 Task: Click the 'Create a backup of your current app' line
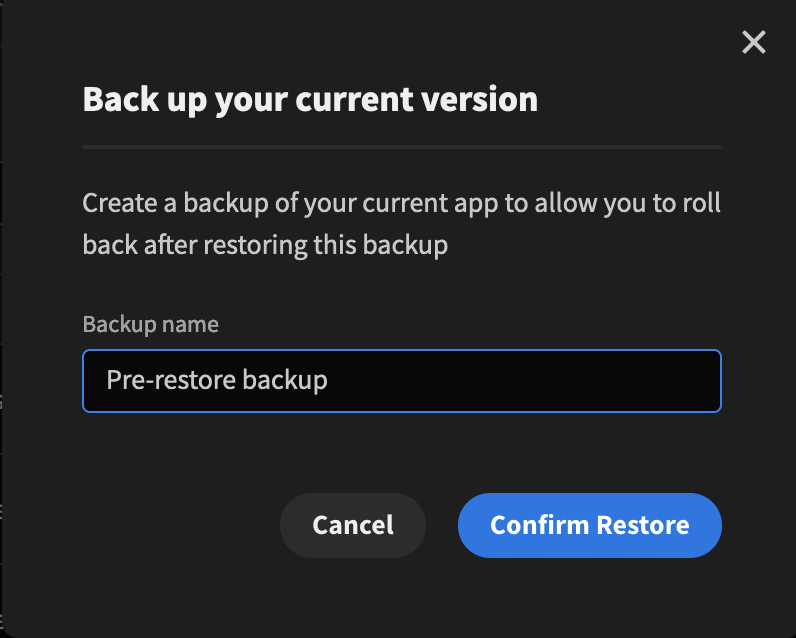(x=290, y=204)
